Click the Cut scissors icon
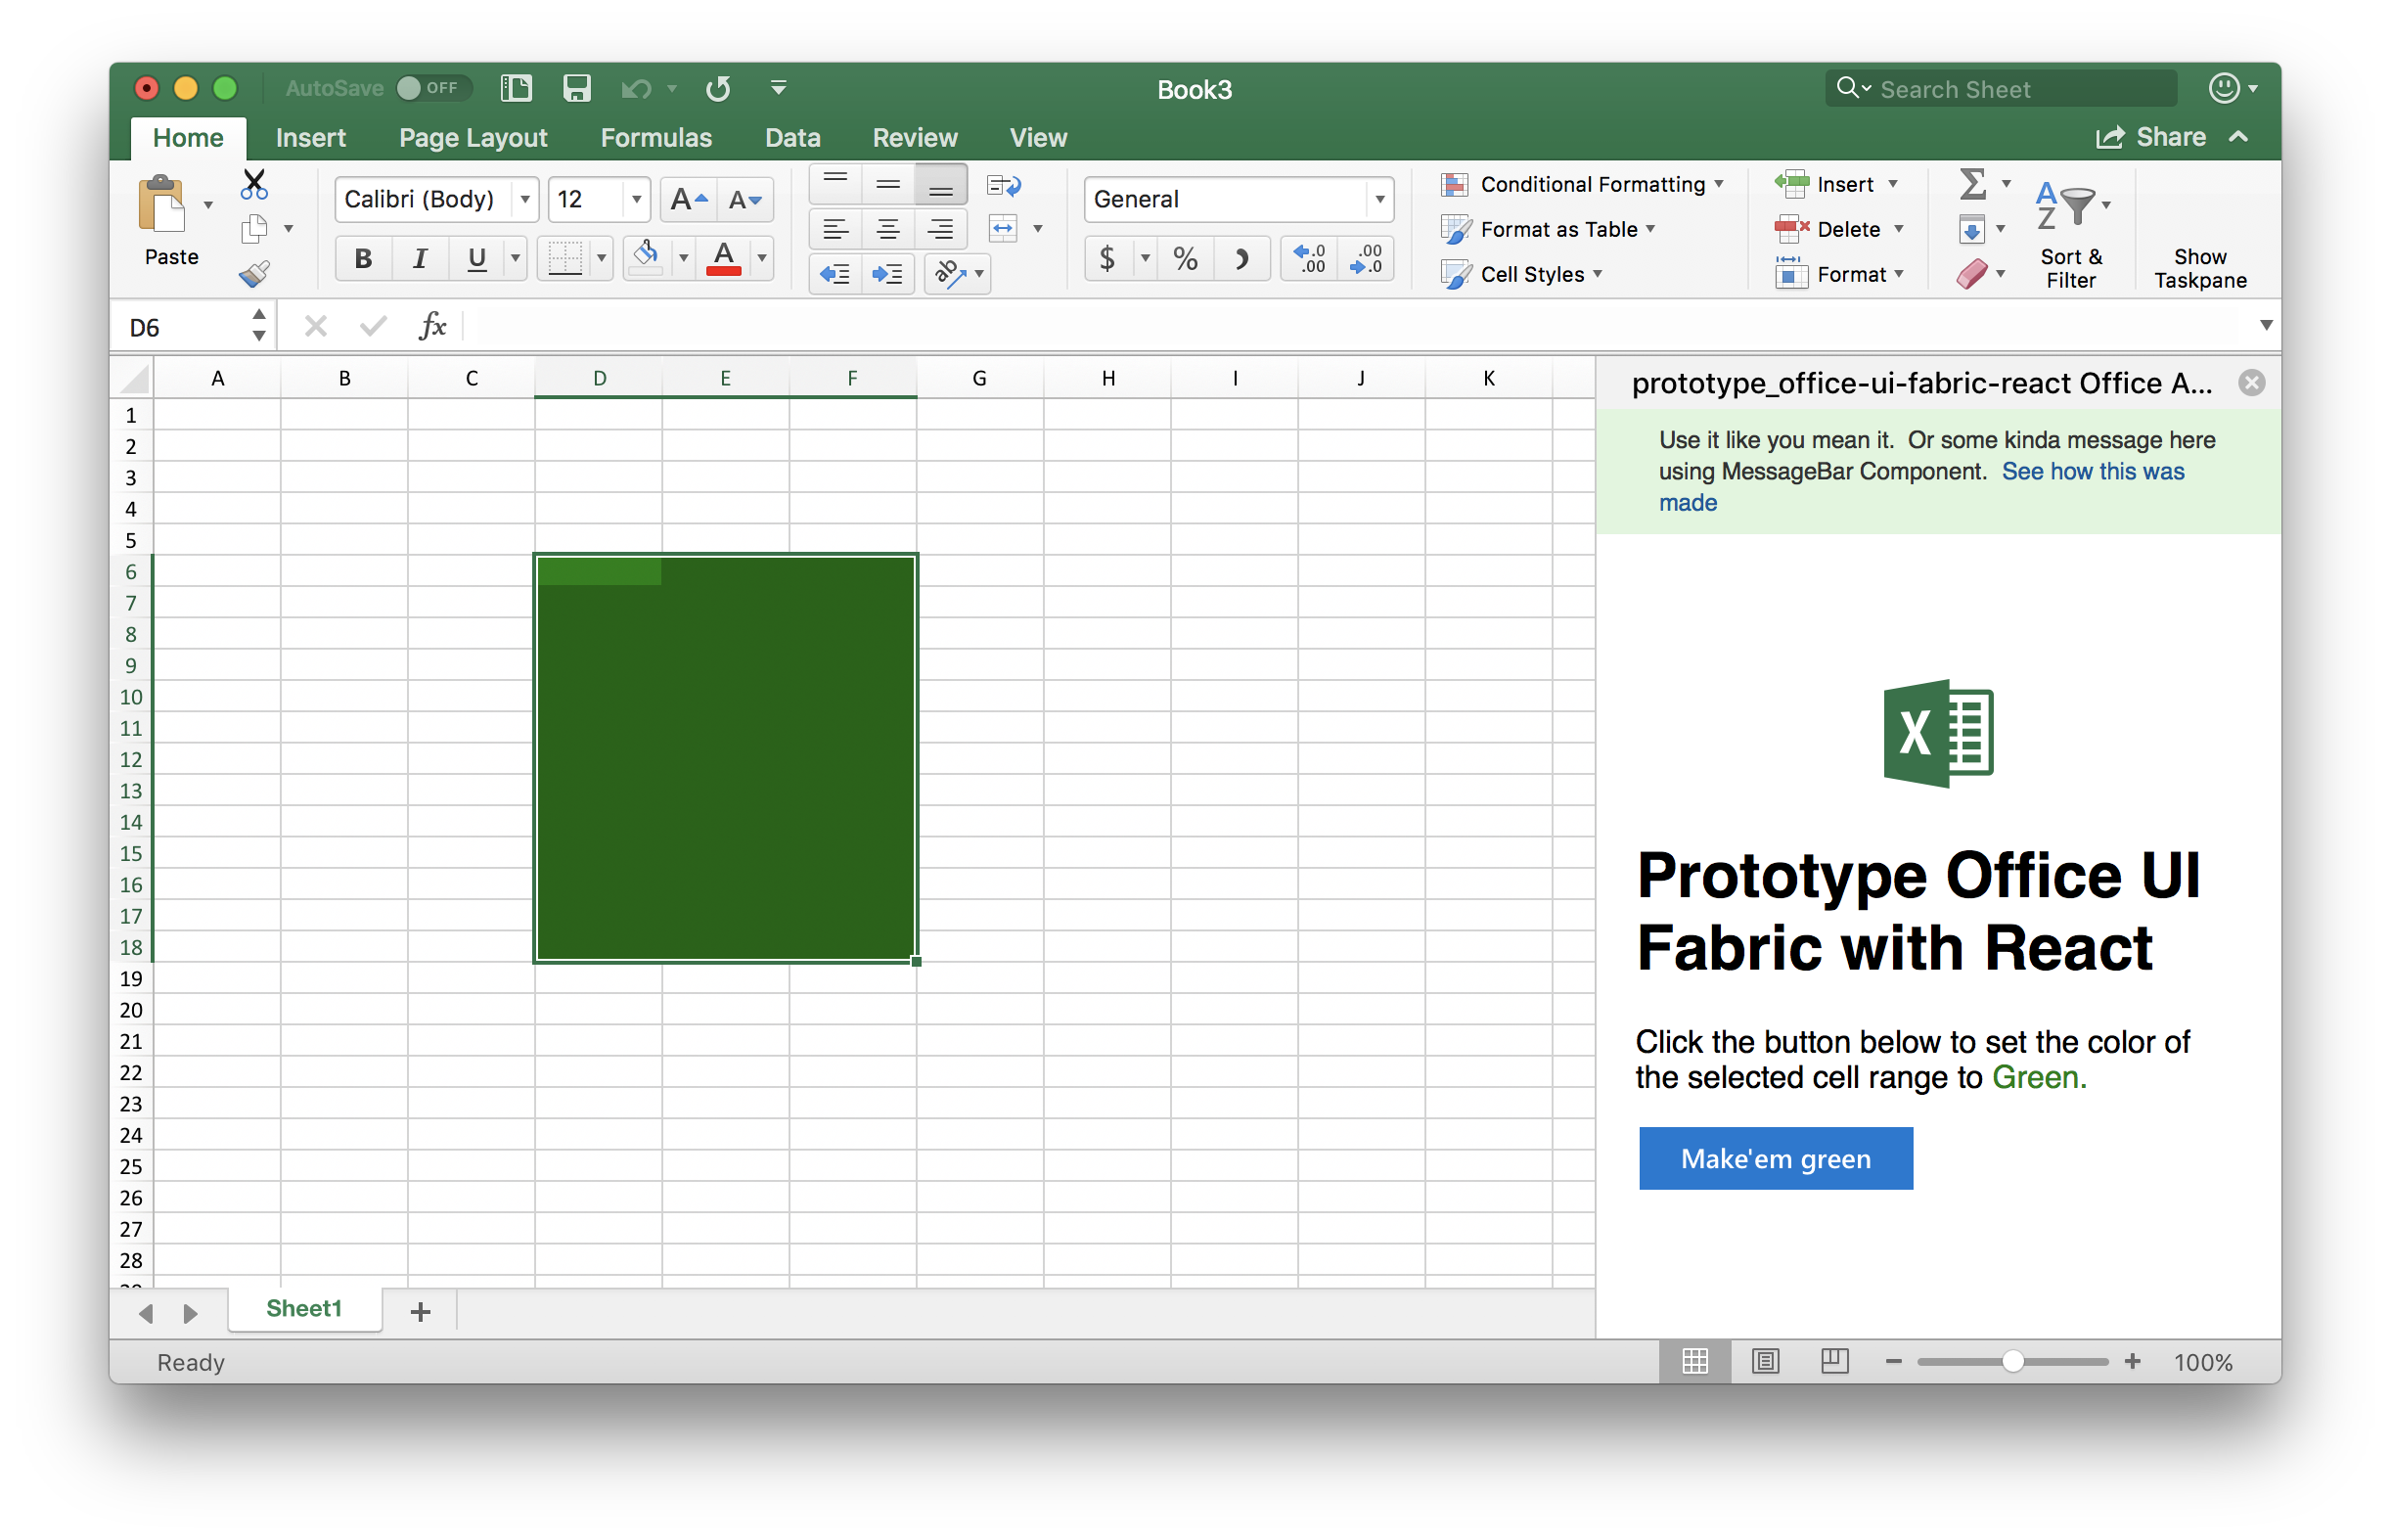 click(x=254, y=184)
